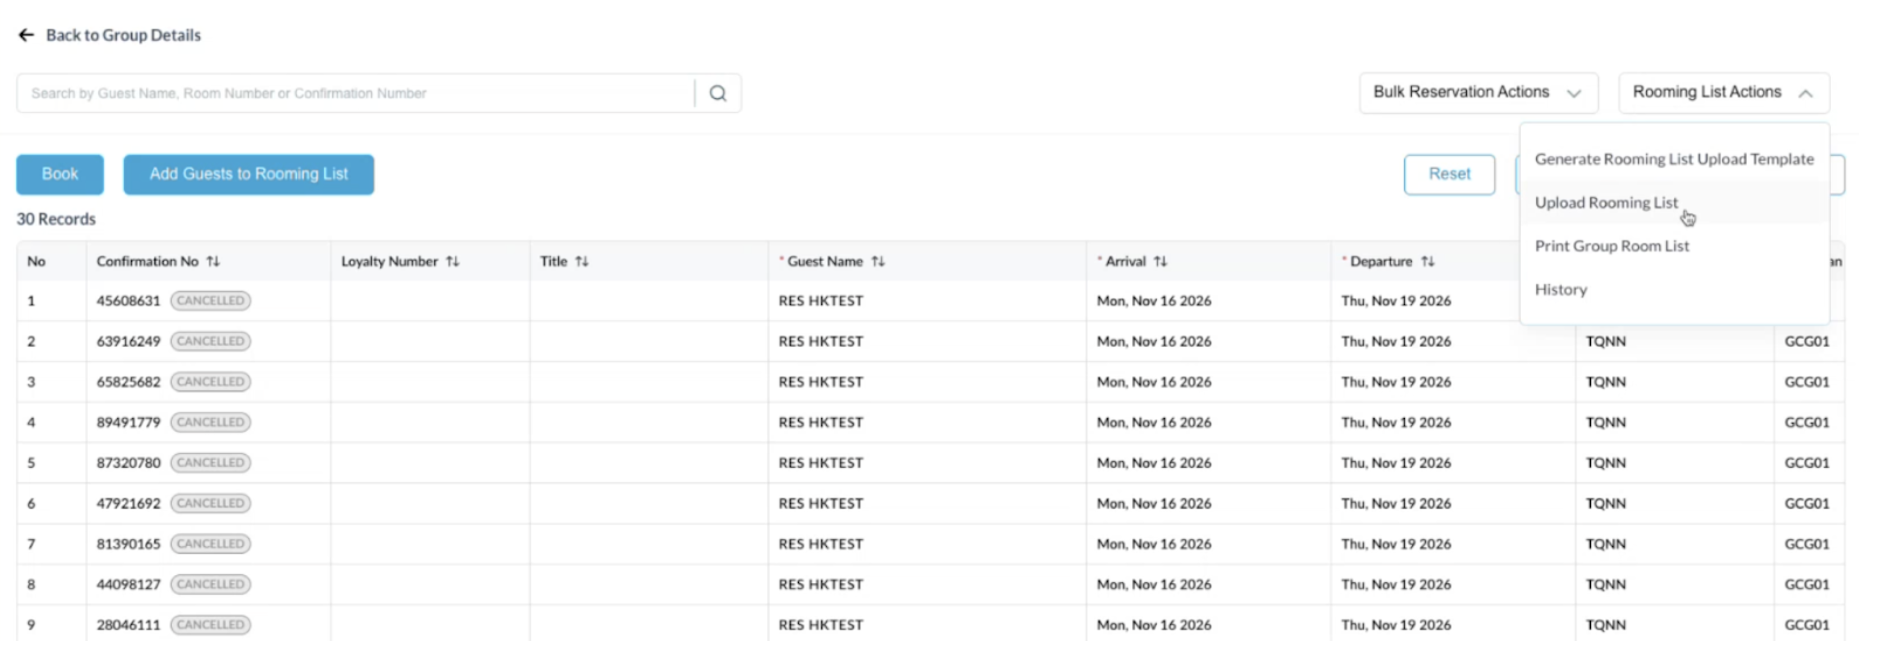Viewport: 1890px width, 666px height.
Task: Open History from the menu
Action: 1560,290
